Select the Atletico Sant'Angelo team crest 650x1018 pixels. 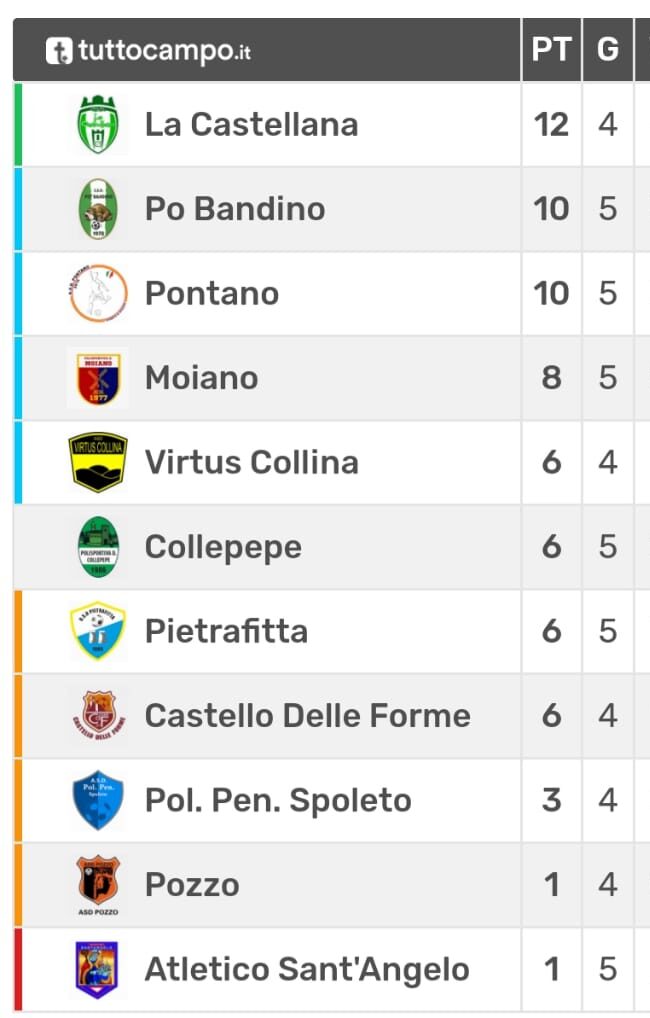97,969
